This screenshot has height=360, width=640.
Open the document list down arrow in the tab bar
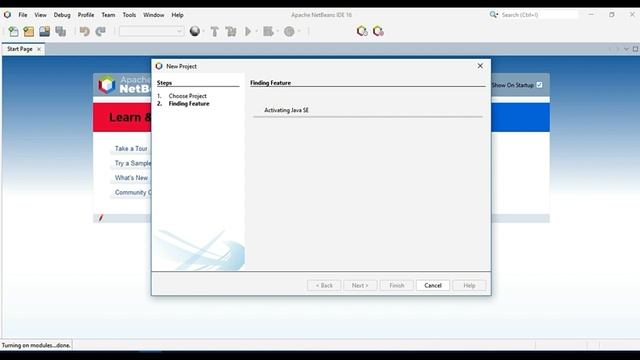click(x=626, y=49)
